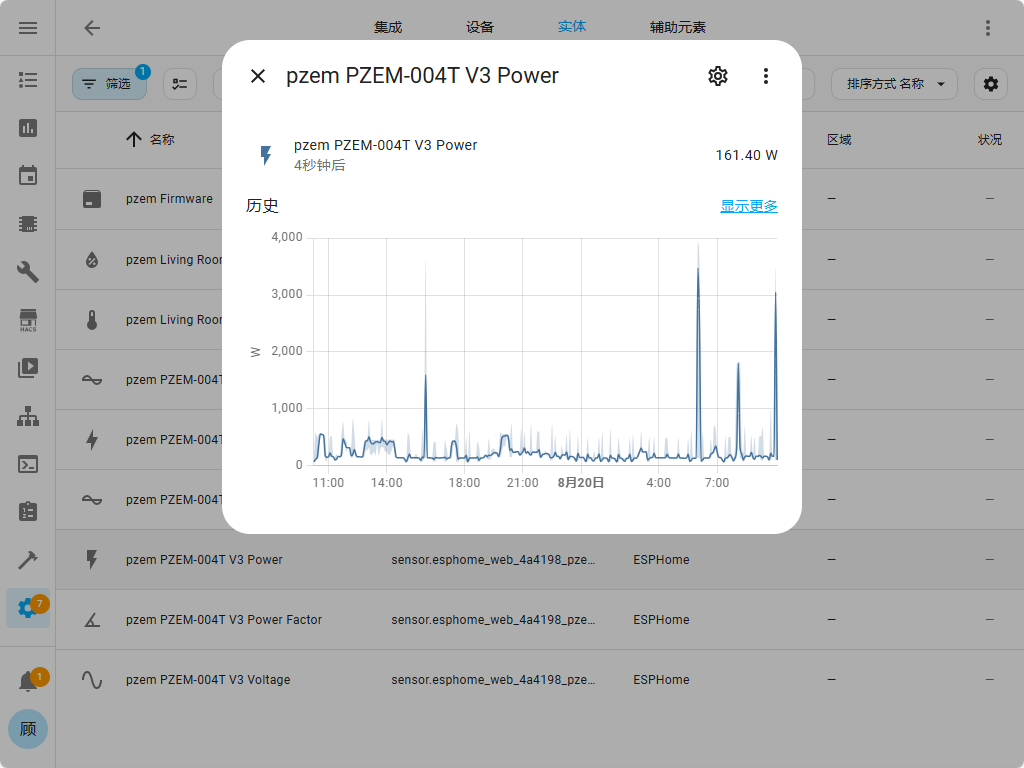Toggle the selection mode checklist button
This screenshot has height=768, width=1024.
coord(180,84)
